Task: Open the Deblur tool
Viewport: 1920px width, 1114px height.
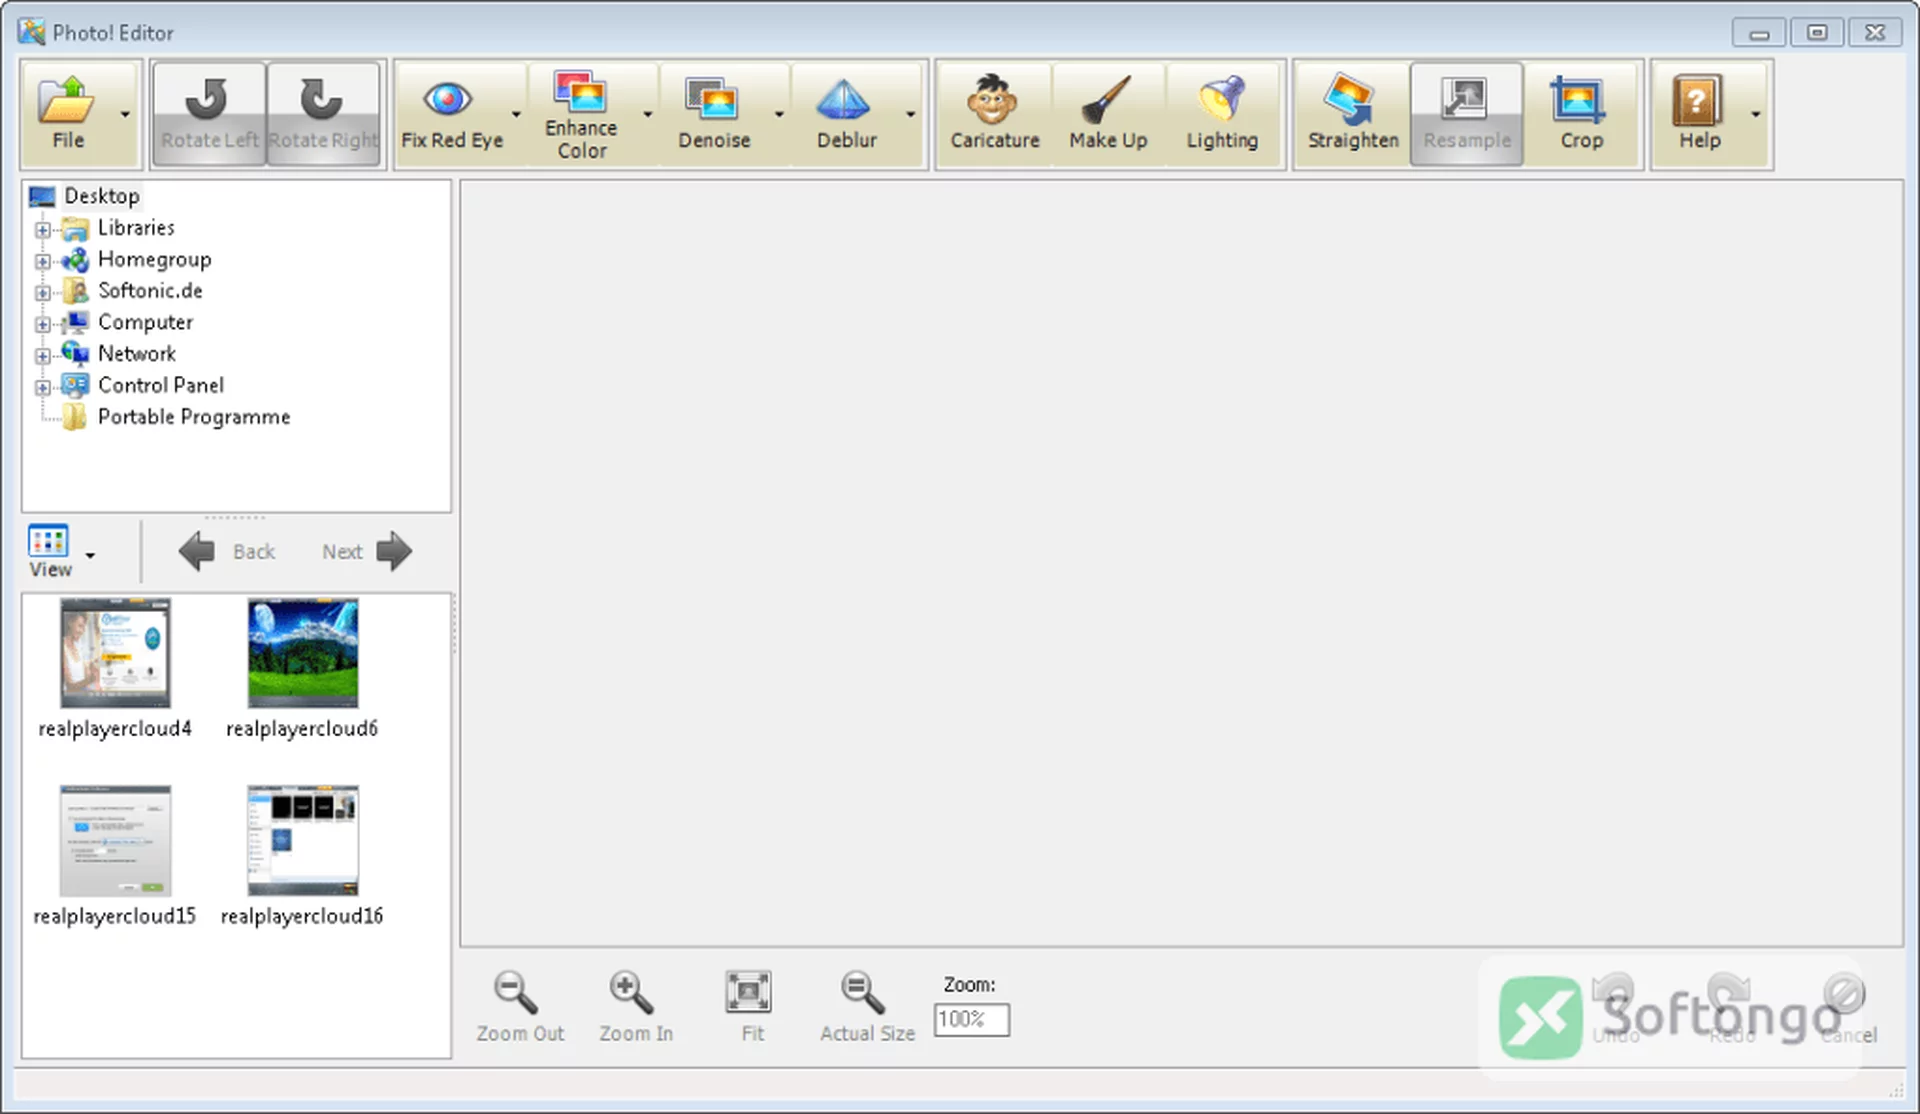Action: click(x=846, y=113)
